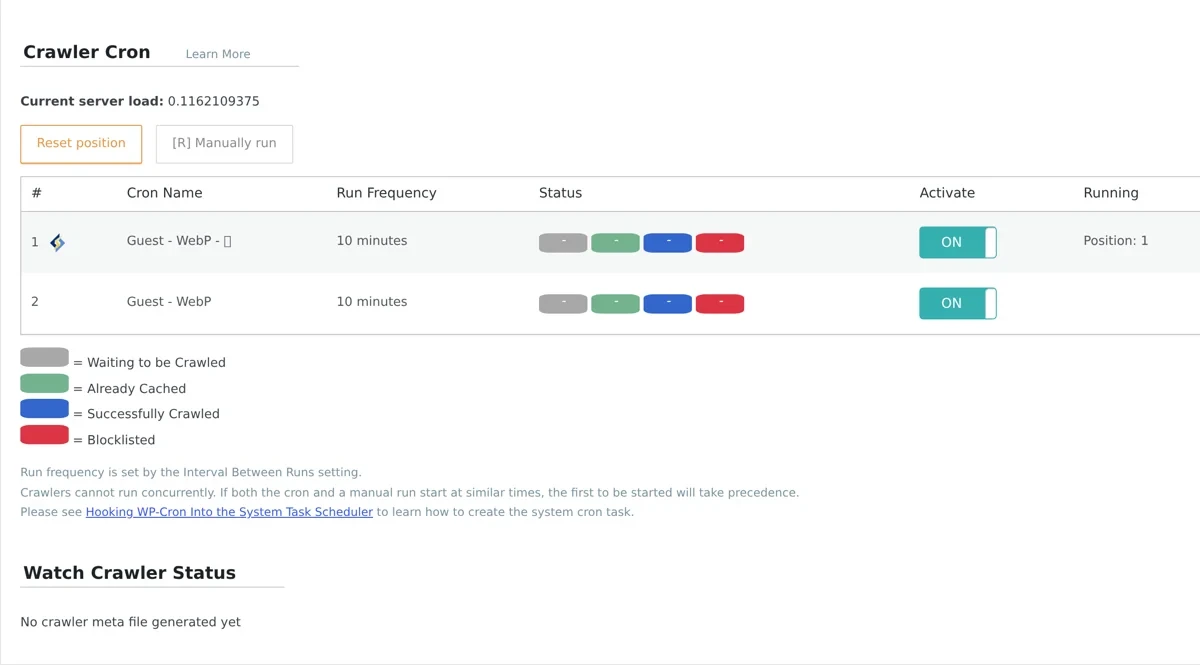The height and width of the screenshot is (665, 1200).
Task: Click the Successfully Crawled legend label
Action: point(153,414)
